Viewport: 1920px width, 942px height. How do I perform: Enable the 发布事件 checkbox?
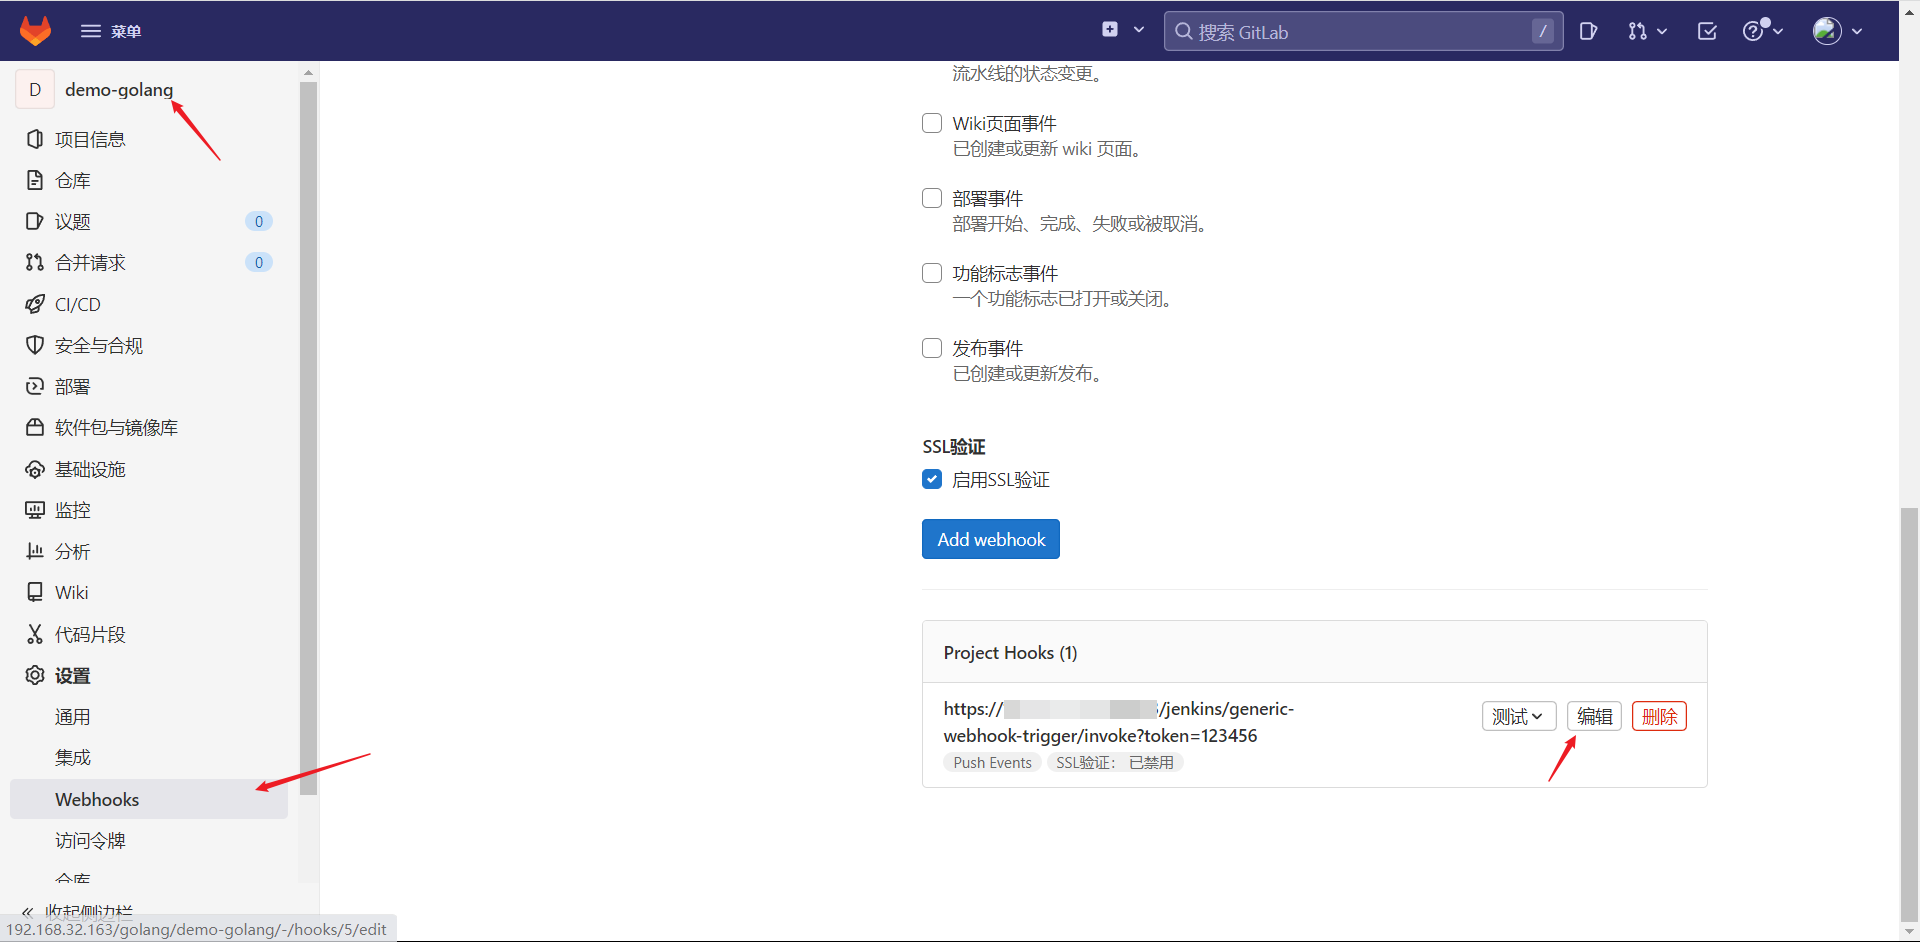point(932,348)
